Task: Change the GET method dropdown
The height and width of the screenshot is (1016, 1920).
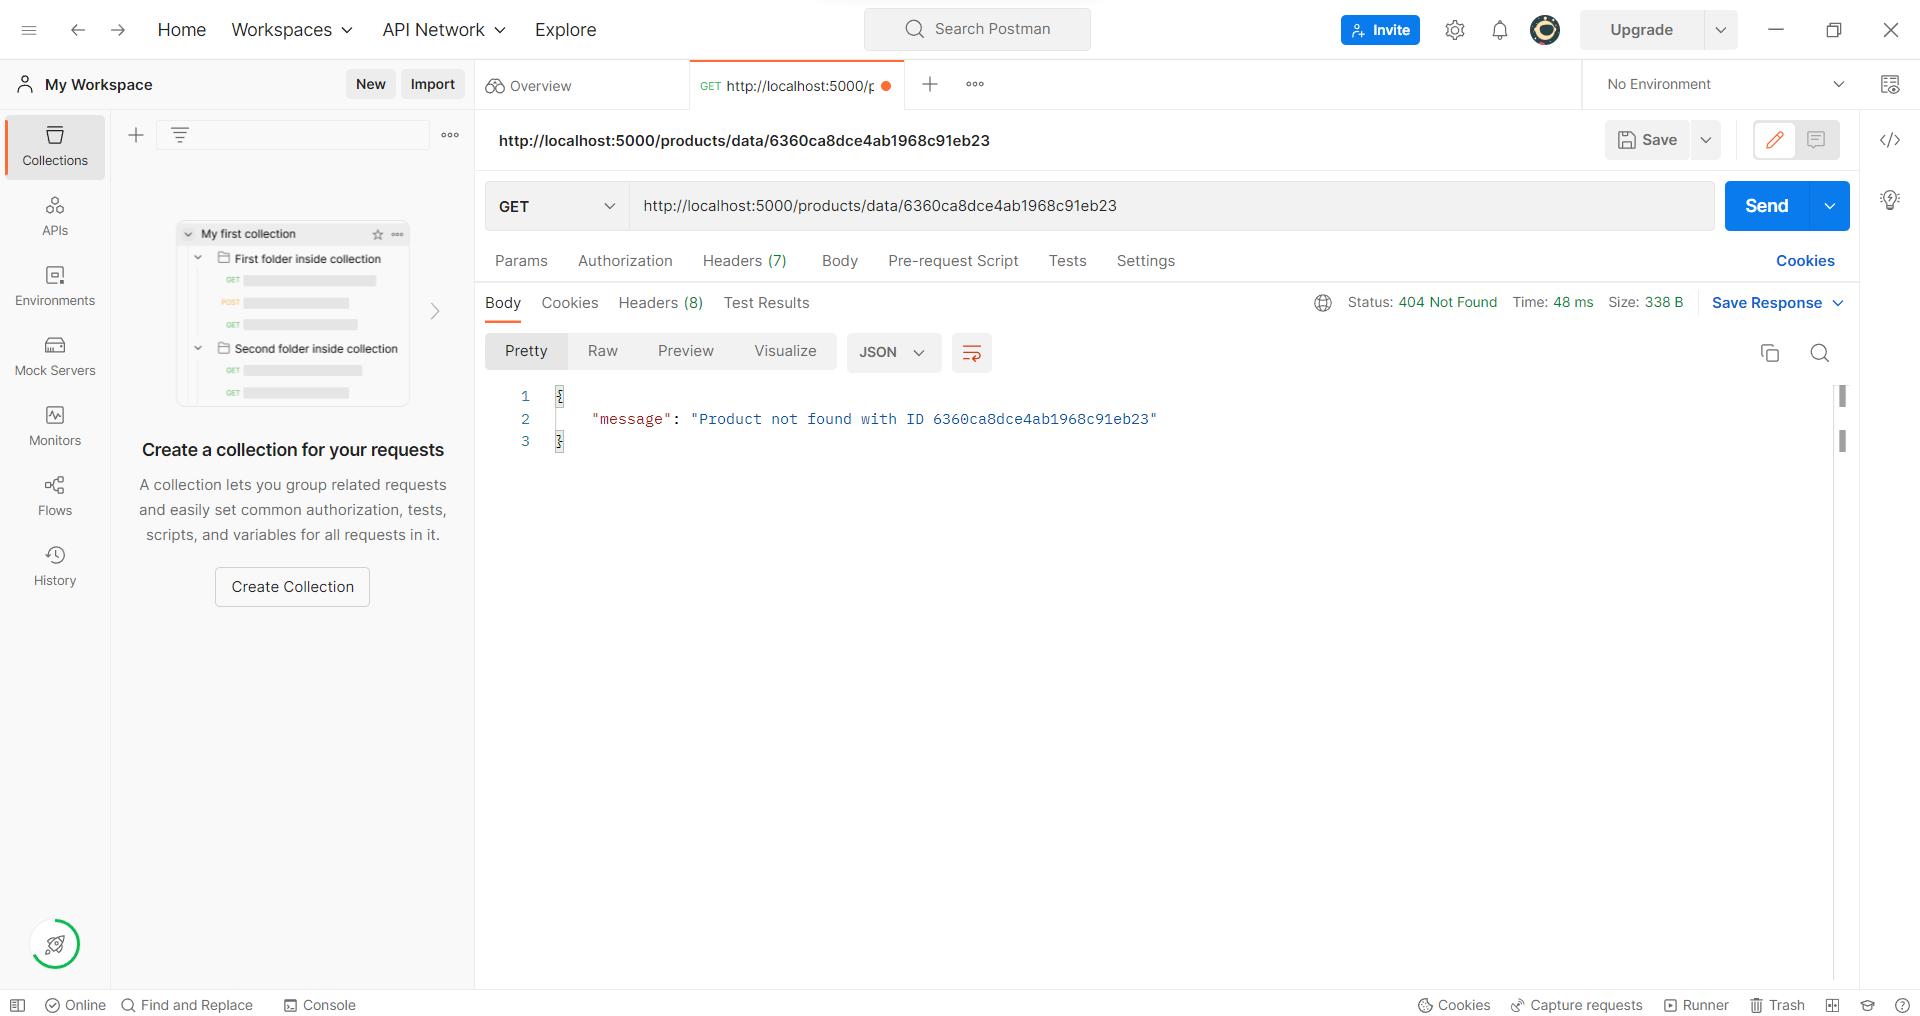Action: (557, 206)
